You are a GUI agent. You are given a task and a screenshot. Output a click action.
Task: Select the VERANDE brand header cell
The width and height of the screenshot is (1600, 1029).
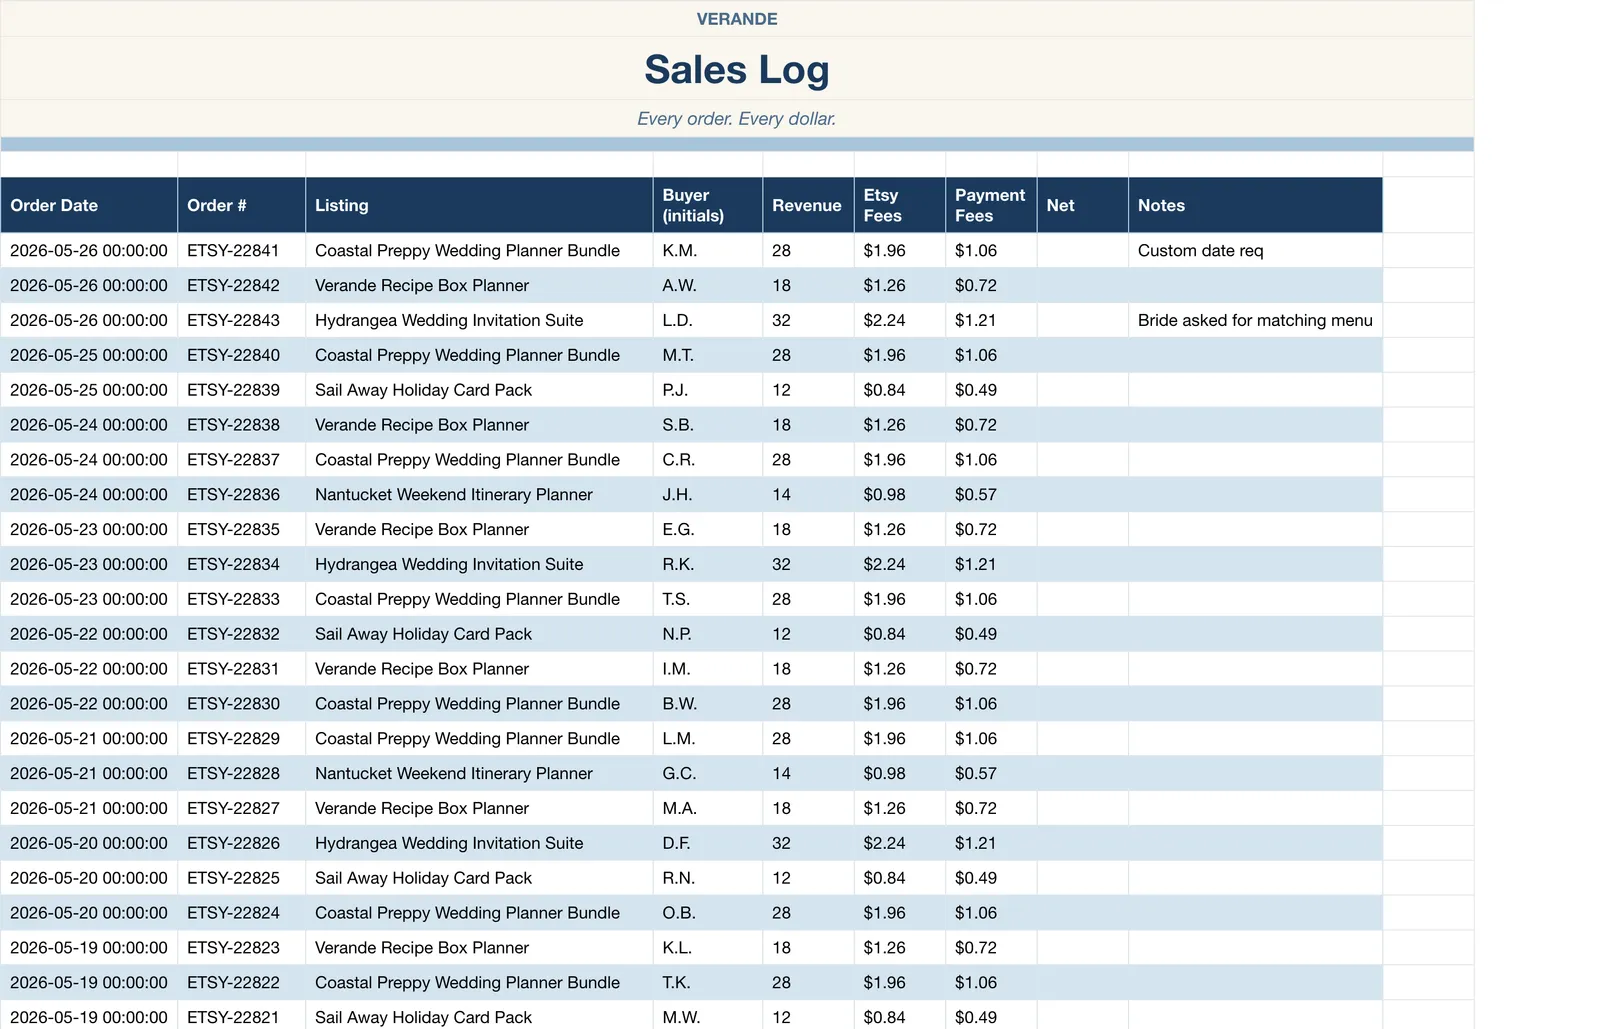pyautogui.click(x=737, y=19)
